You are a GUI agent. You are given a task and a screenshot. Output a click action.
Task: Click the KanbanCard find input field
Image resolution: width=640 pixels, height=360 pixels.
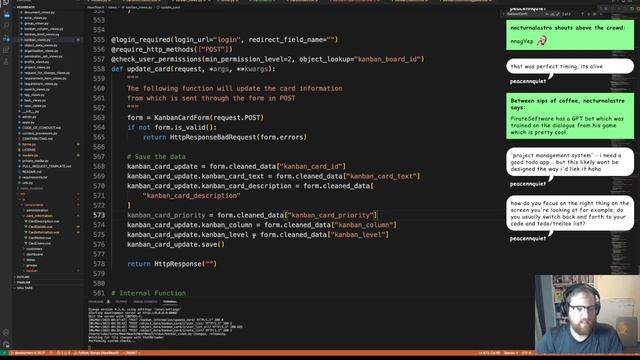coord(524,14)
